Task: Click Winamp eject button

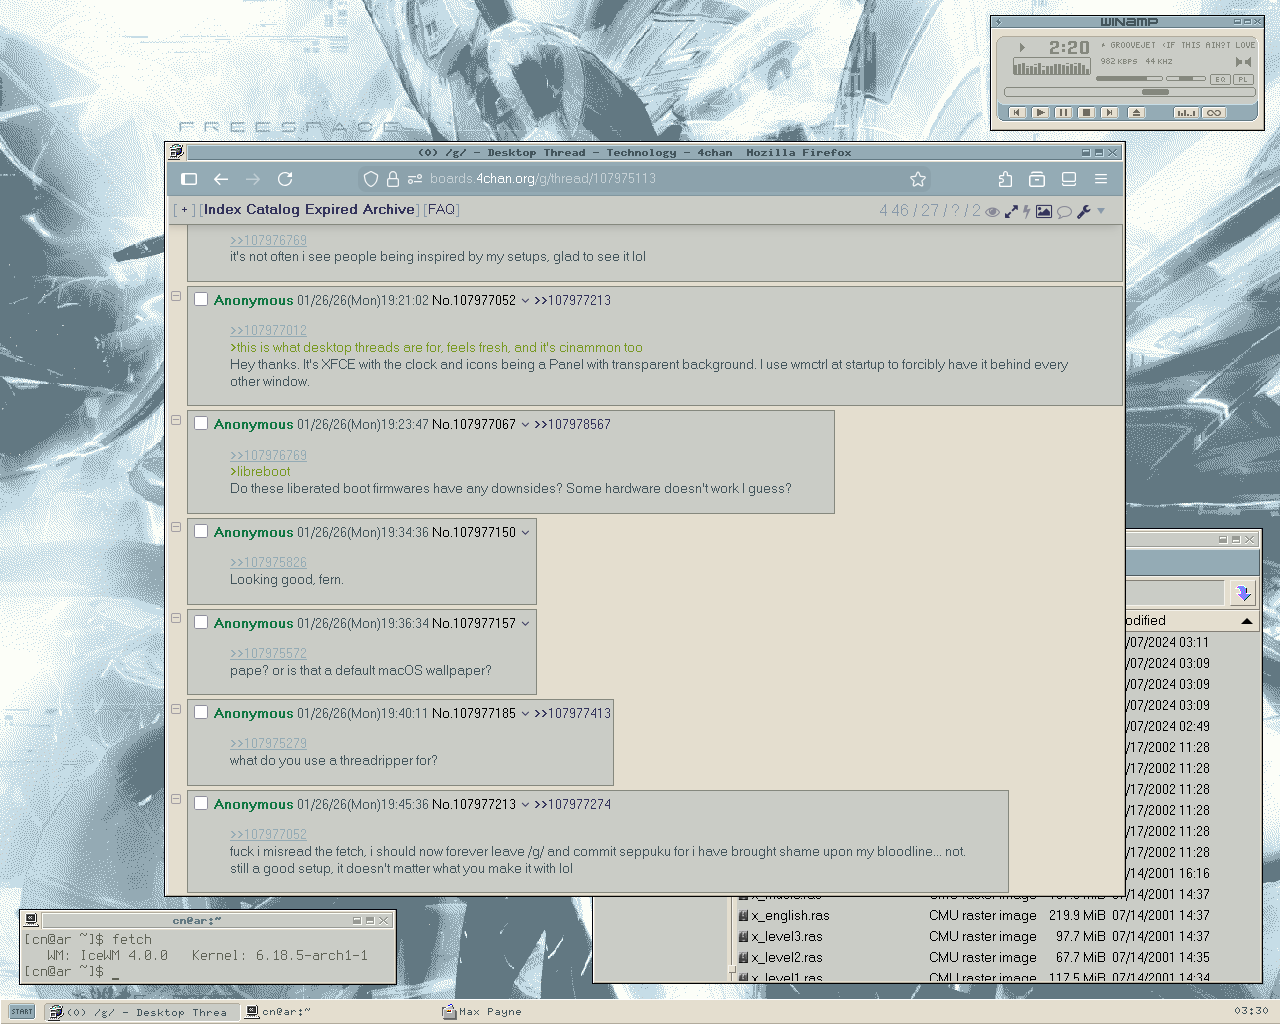Action: [x=1136, y=113]
